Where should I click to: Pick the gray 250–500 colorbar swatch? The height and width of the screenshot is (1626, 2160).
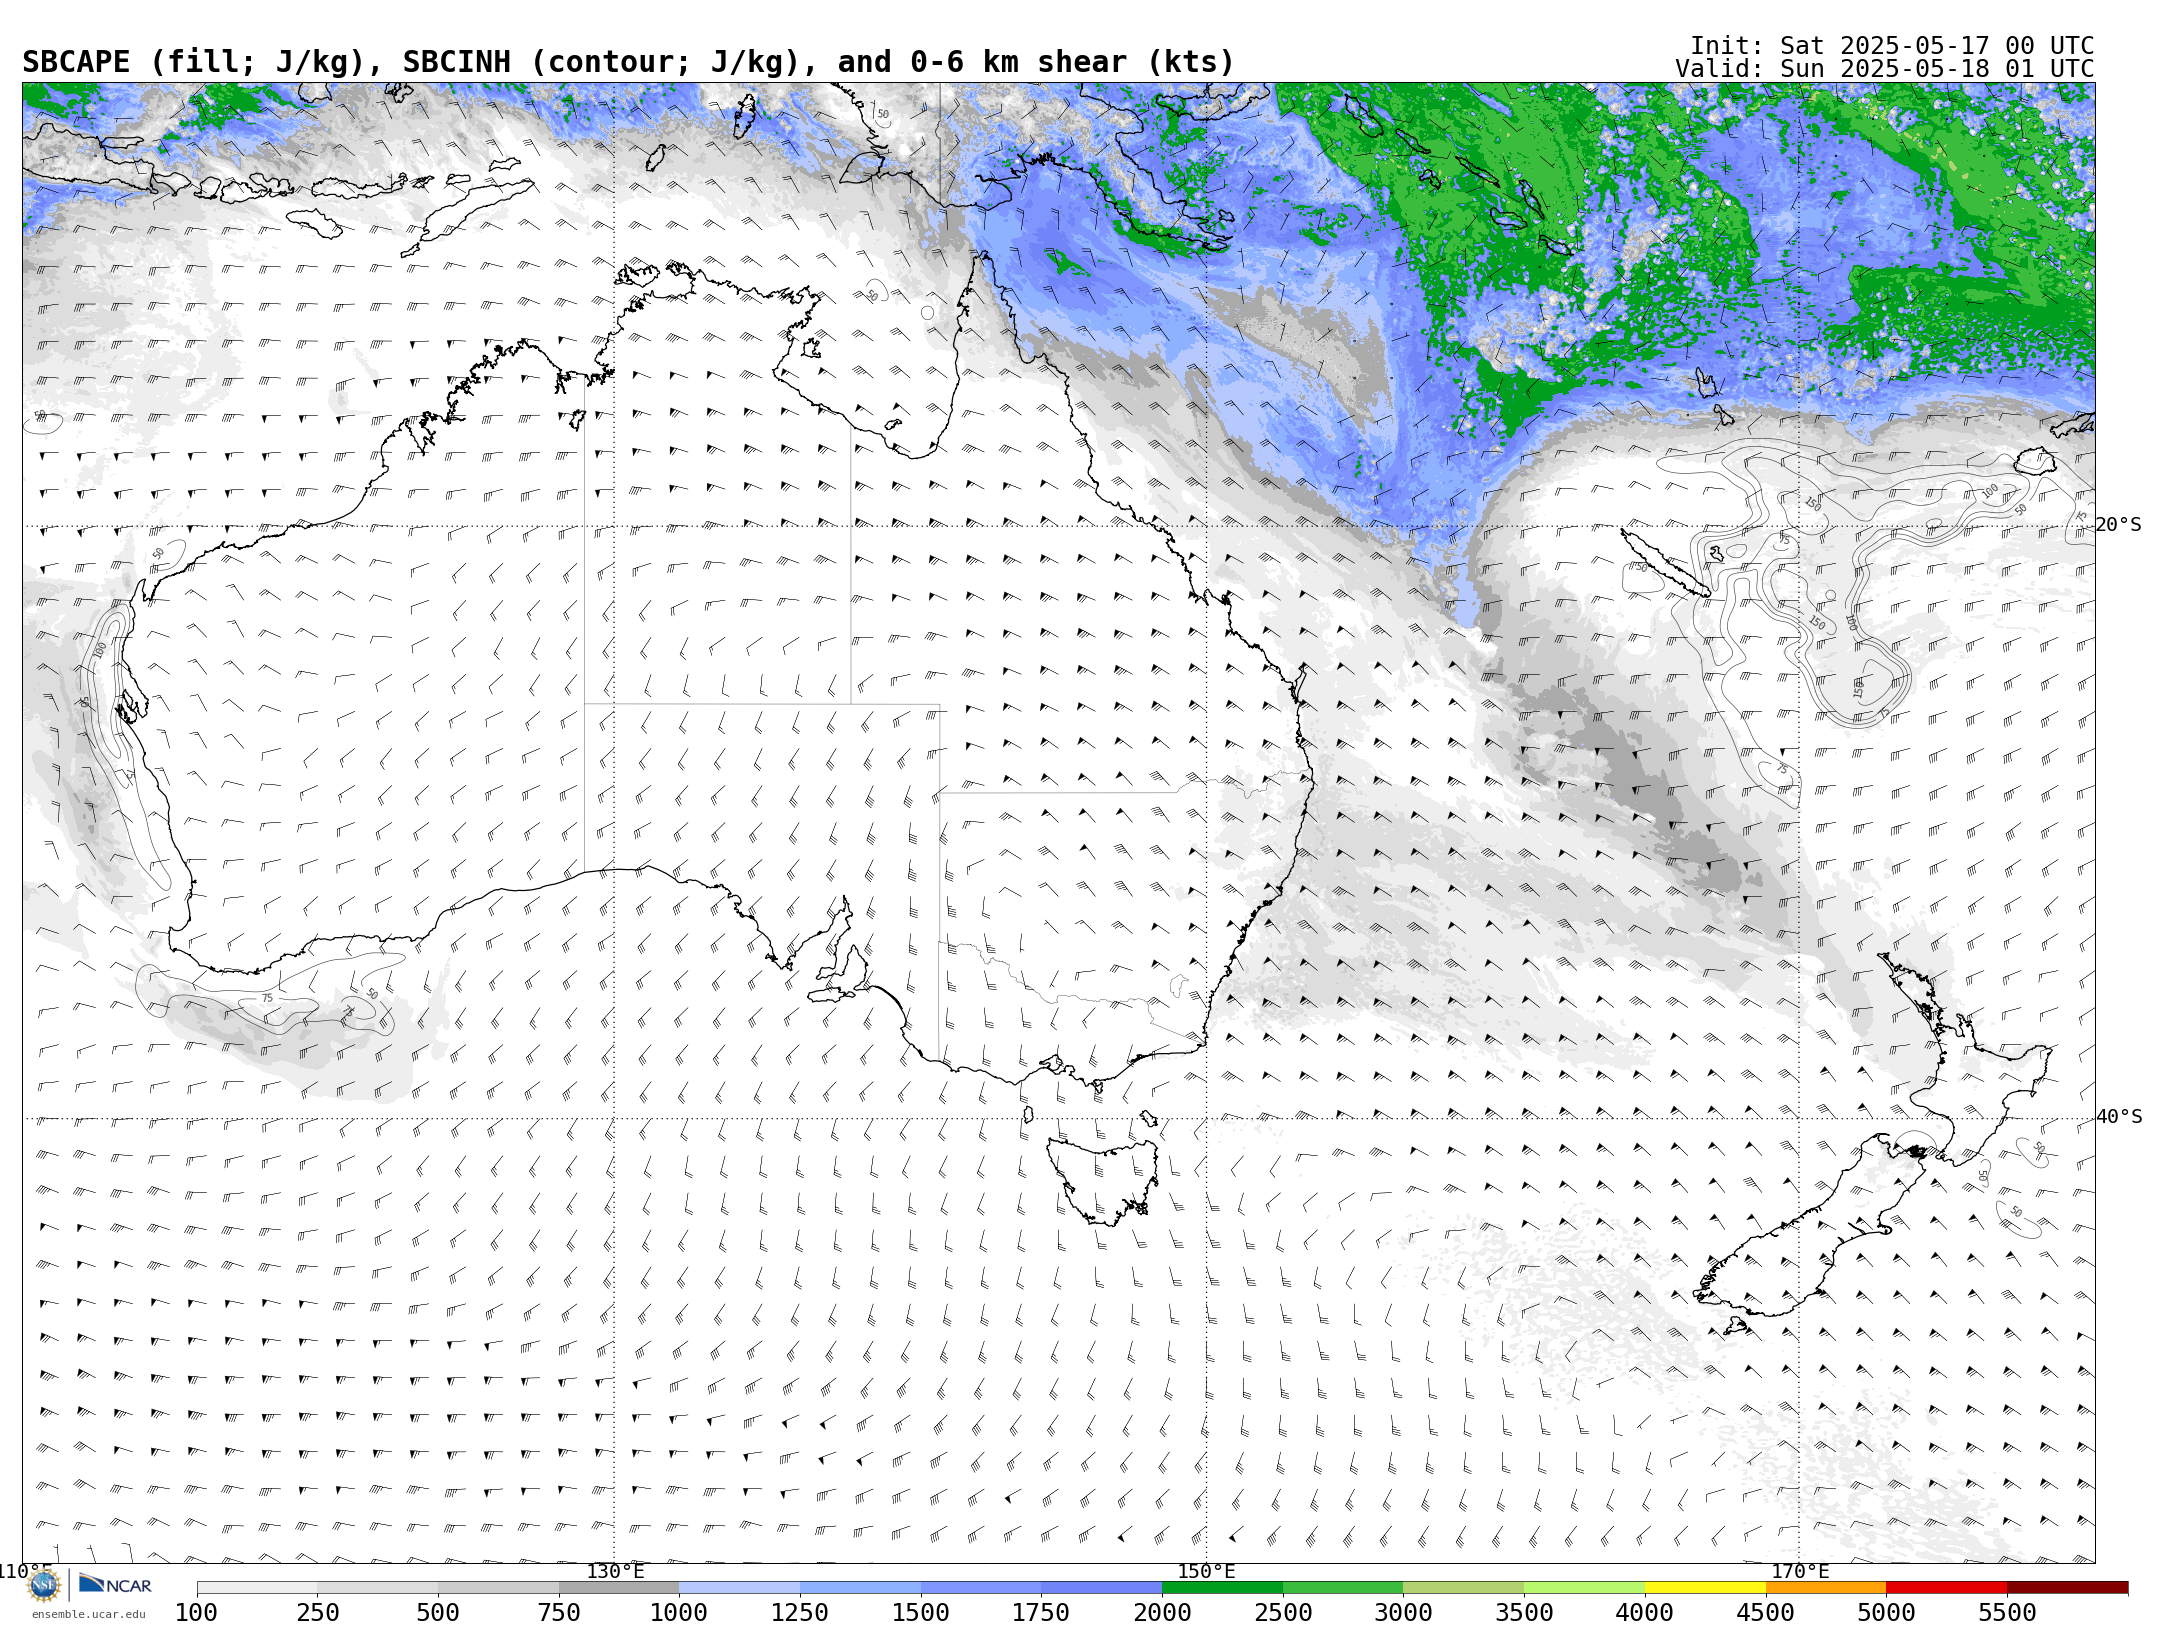[378, 1588]
